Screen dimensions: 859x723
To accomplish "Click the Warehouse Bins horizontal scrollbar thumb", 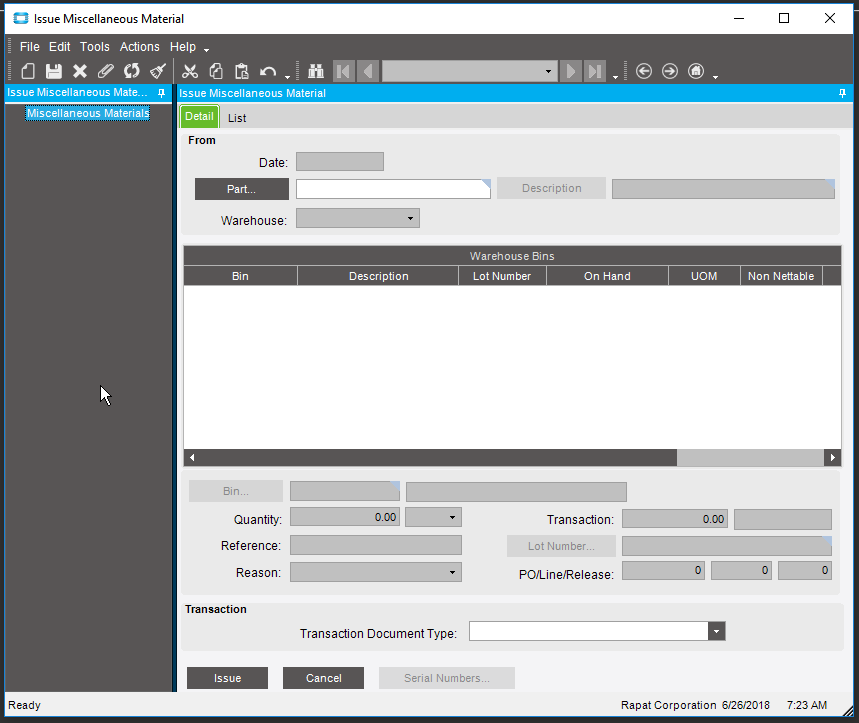I will click(x=749, y=457).
